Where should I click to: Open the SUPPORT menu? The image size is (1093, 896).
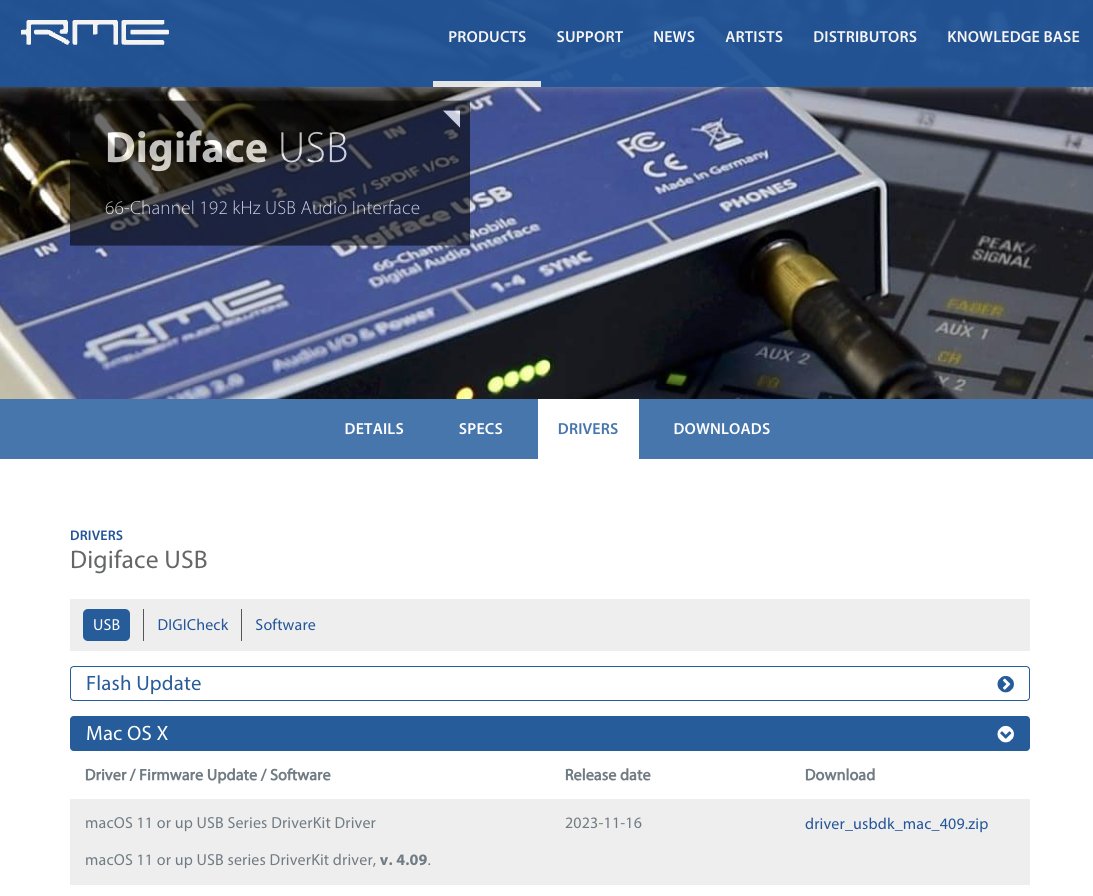pos(589,37)
